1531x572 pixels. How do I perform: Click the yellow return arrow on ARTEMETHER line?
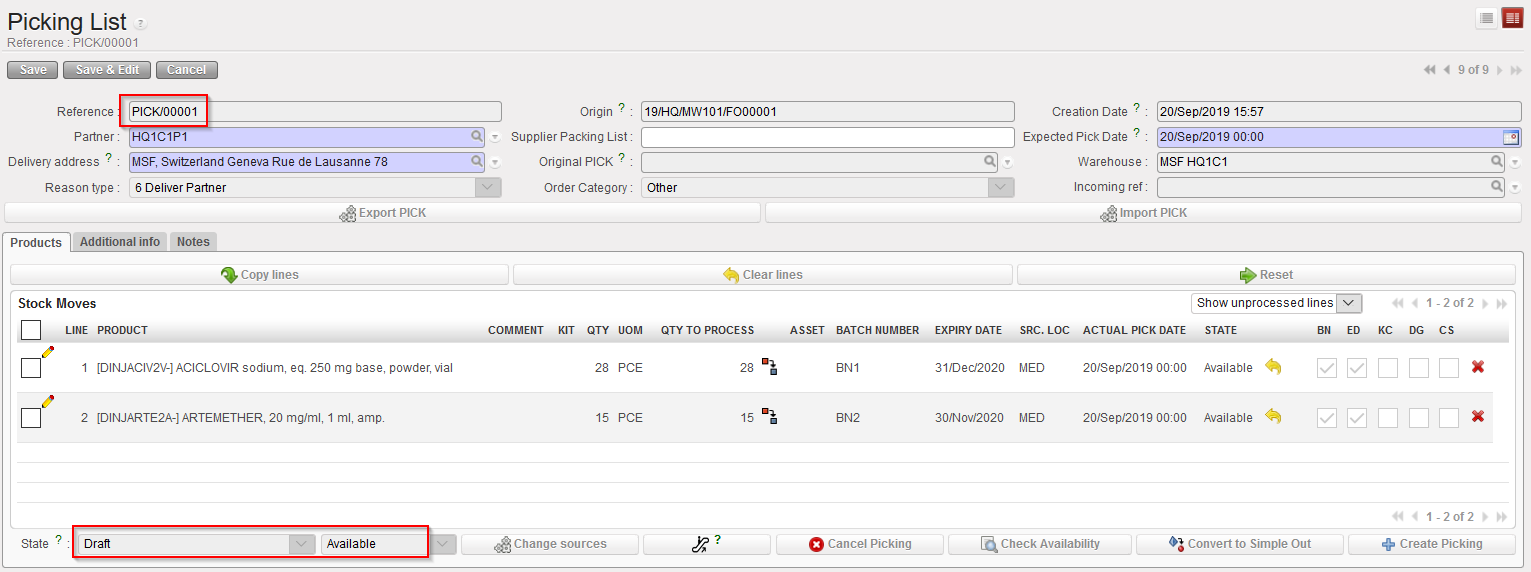point(1273,417)
